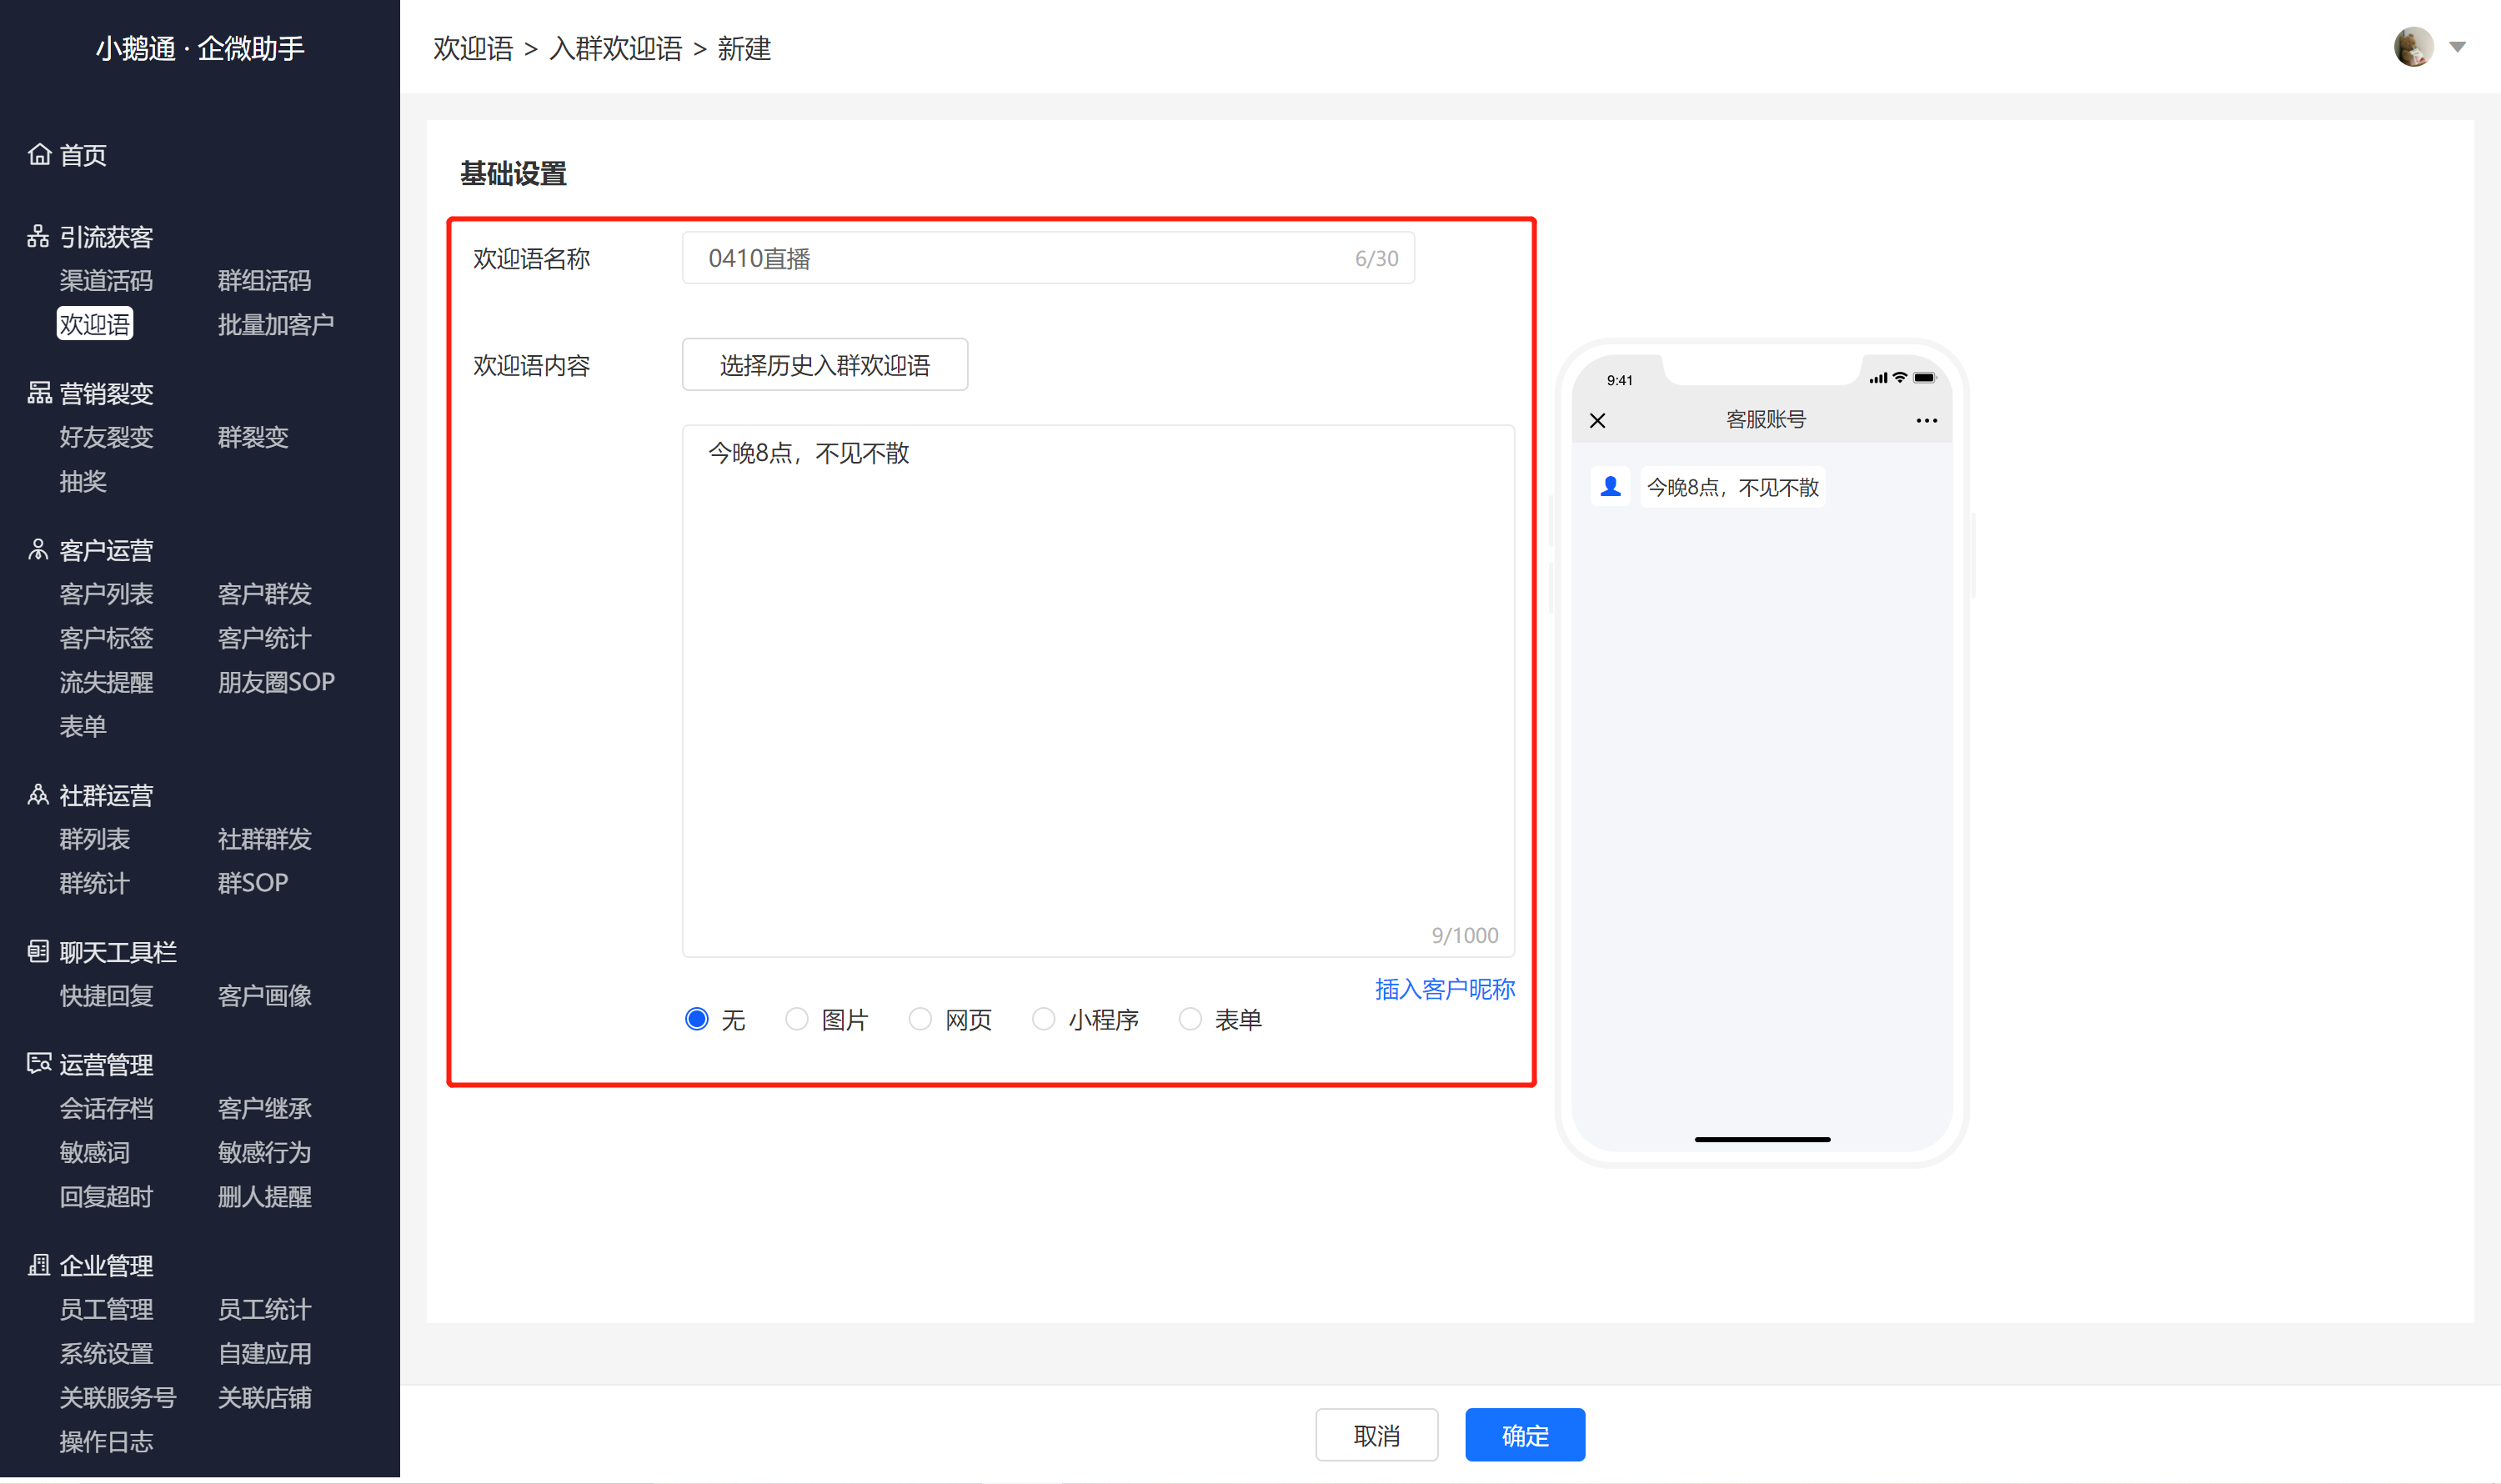Select the 图片 attachment radio option
This screenshot has width=2501, height=1484.
coord(796,1019)
